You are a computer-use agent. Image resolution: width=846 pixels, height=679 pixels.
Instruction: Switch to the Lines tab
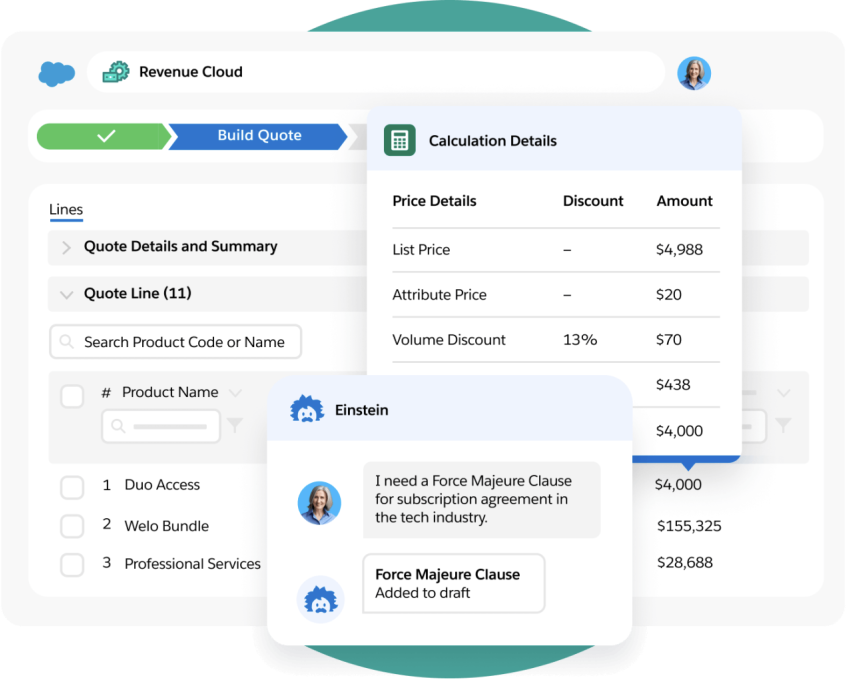click(66, 210)
